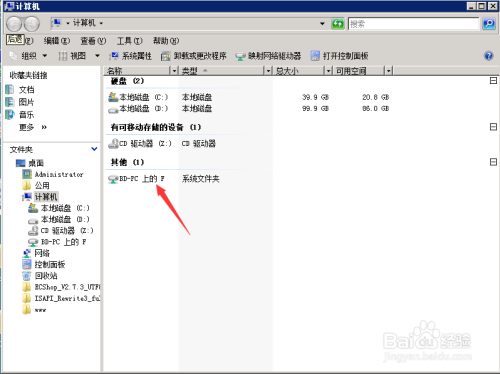The width and height of the screenshot is (500, 374).
Task: Click 打开控制面板 toolbar button
Action: point(339,56)
